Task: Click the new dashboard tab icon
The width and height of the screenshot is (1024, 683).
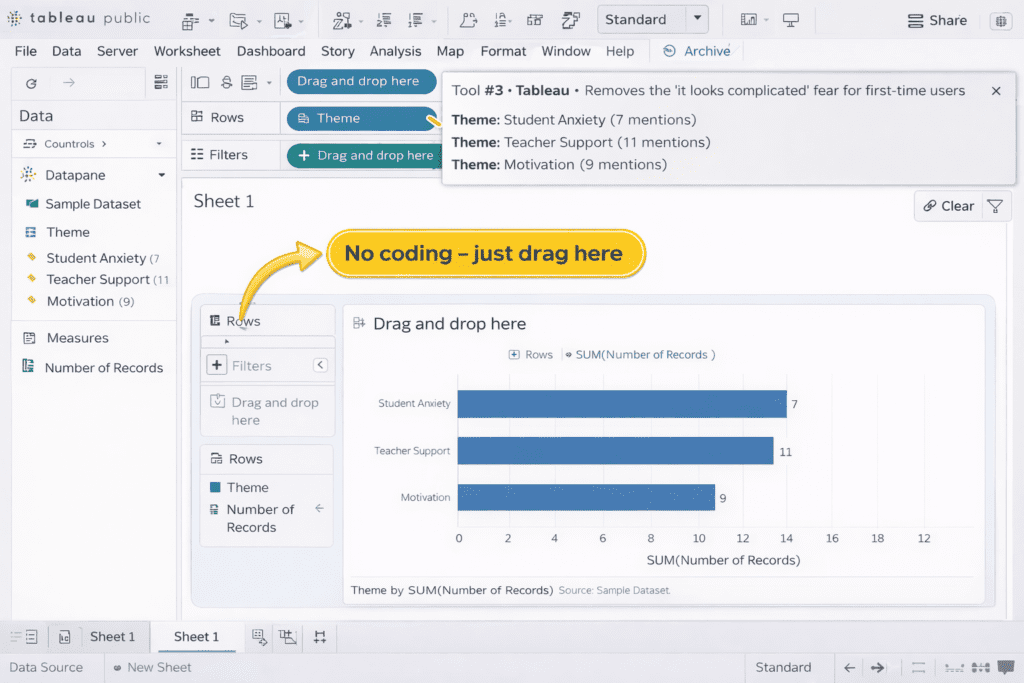Action: (287, 637)
